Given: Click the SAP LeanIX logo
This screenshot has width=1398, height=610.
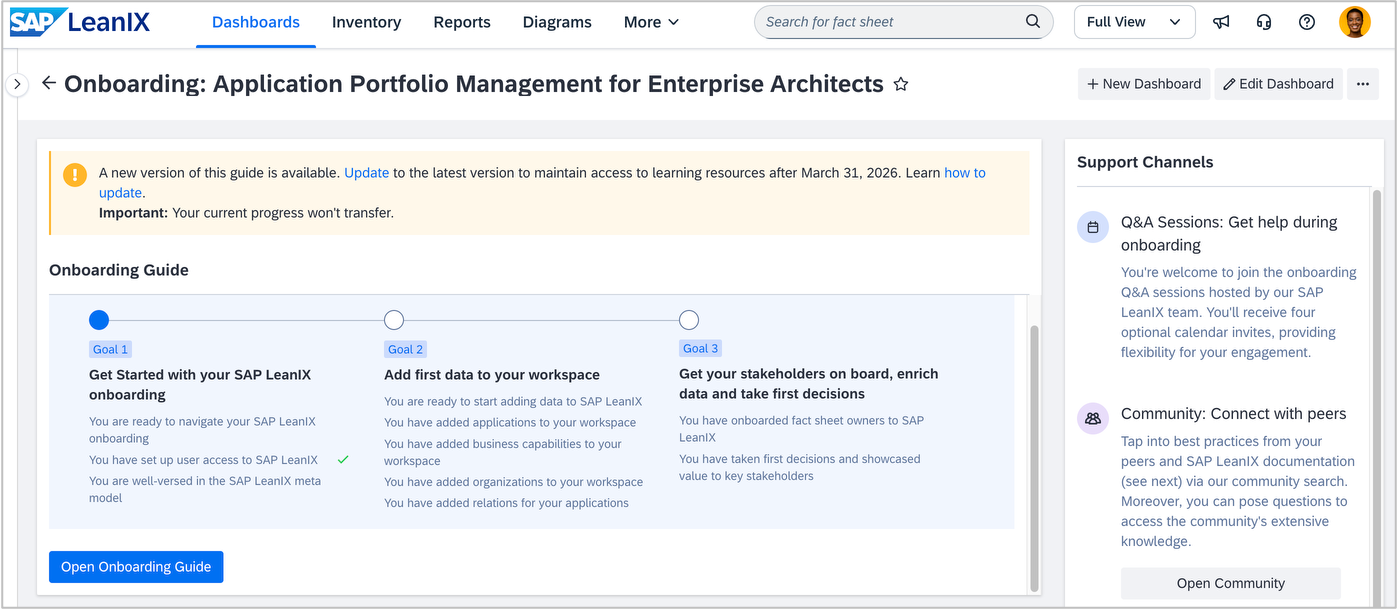Looking at the screenshot, I should 80,22.
